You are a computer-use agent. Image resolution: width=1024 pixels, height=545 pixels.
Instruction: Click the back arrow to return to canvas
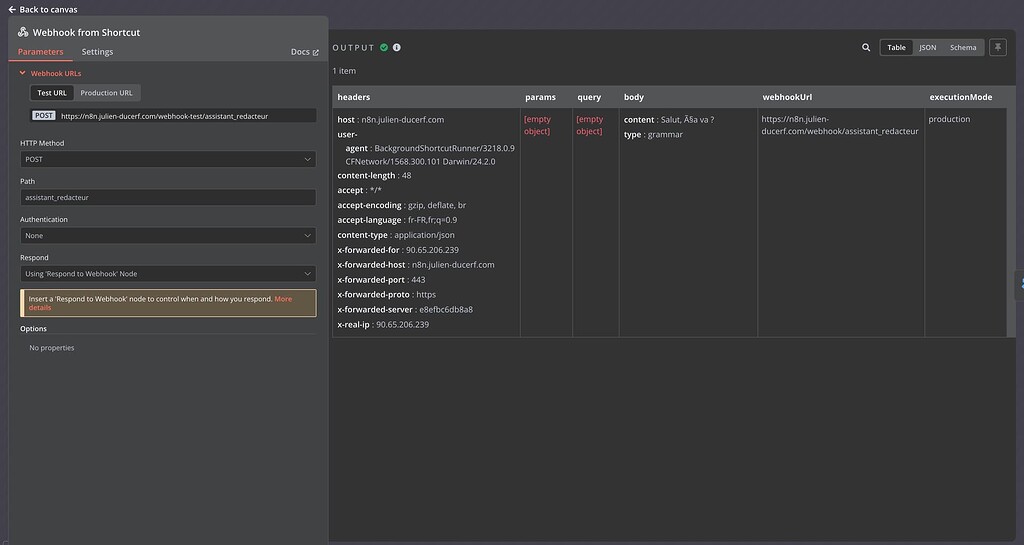[x=12, y=9]
